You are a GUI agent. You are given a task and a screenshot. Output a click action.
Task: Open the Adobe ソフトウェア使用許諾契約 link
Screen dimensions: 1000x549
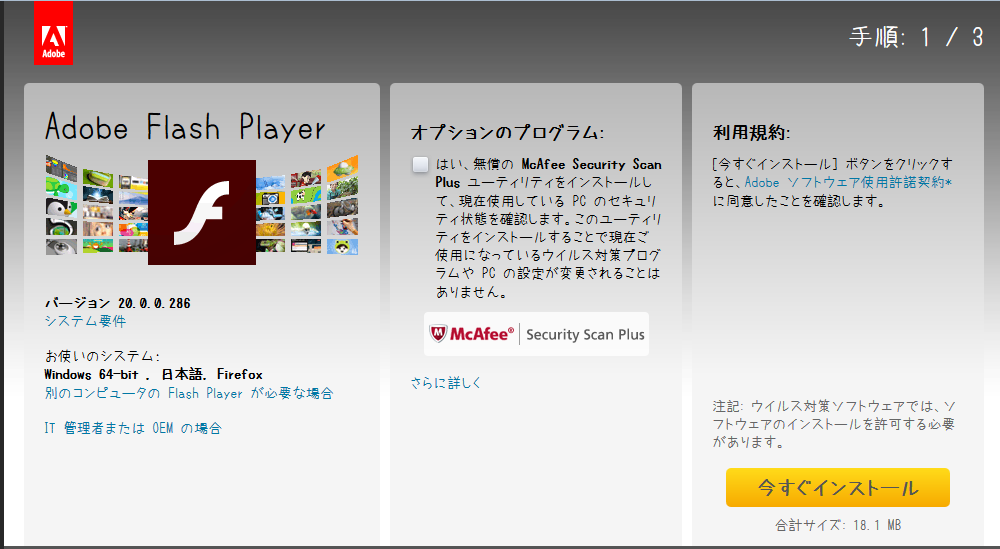(848, 182)
